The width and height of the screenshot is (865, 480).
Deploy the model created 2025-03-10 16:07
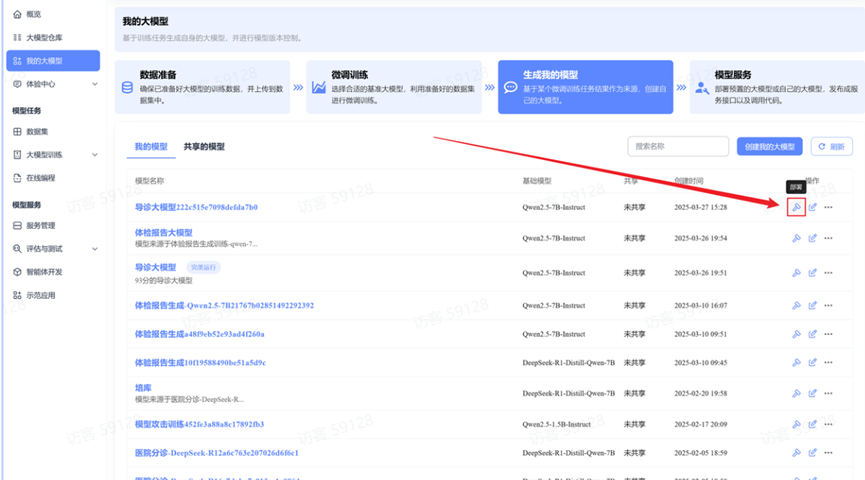796,305
